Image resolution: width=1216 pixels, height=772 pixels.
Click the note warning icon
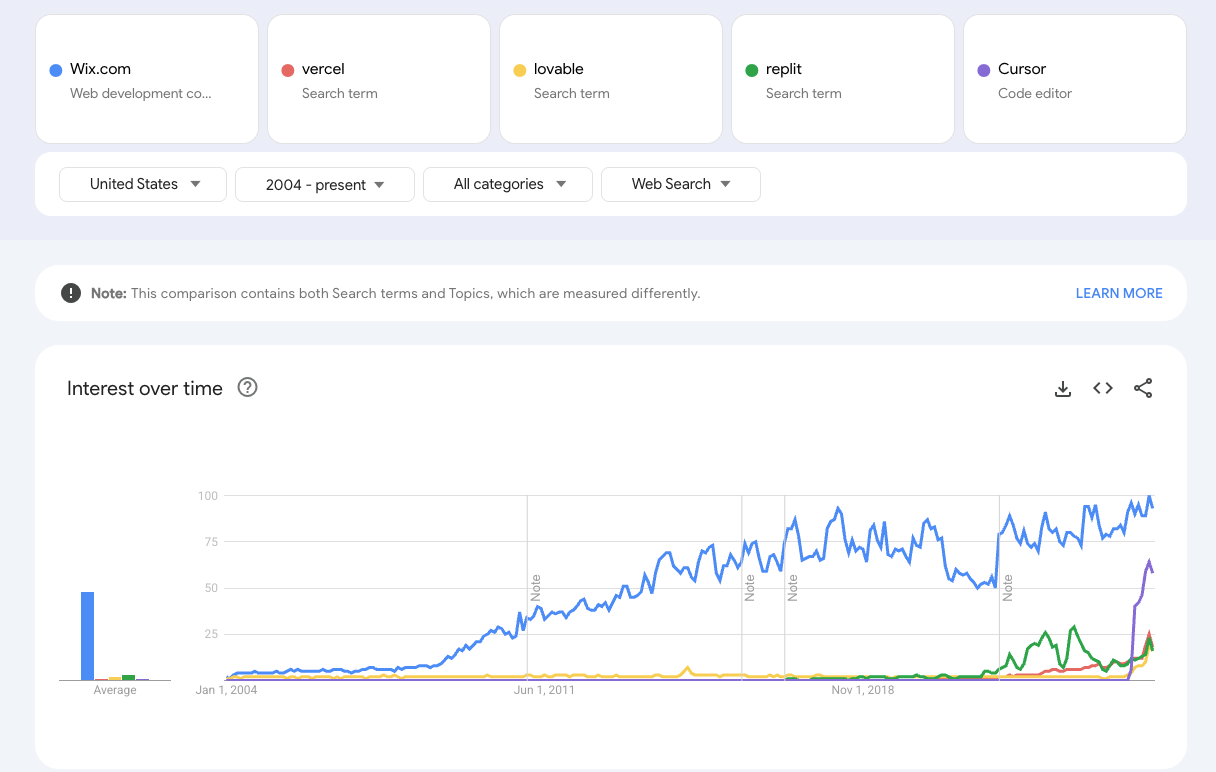click(x=70, y=293)
